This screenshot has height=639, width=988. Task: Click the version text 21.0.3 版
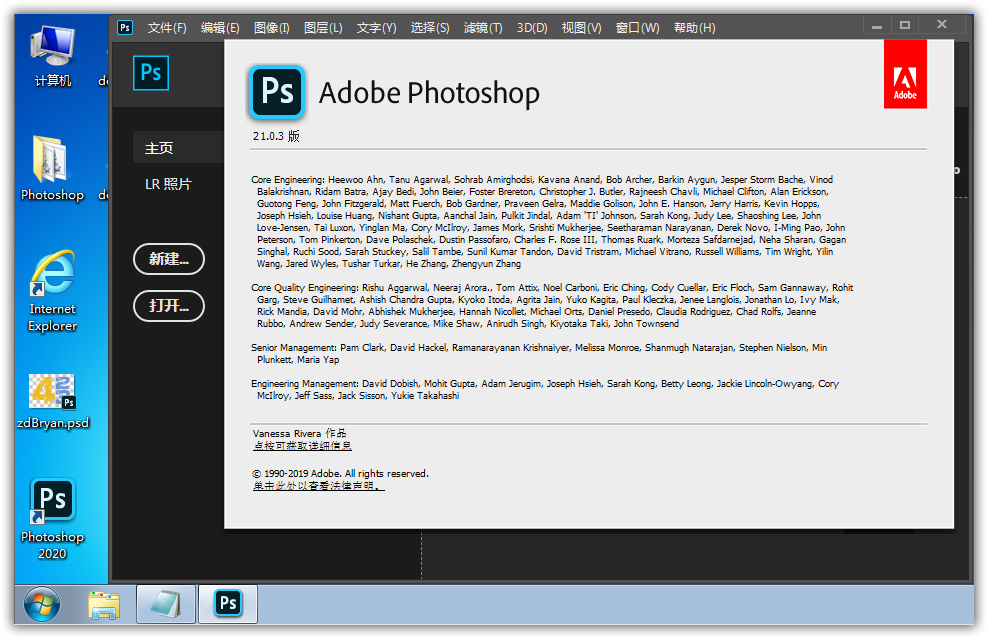click(276, 136)
